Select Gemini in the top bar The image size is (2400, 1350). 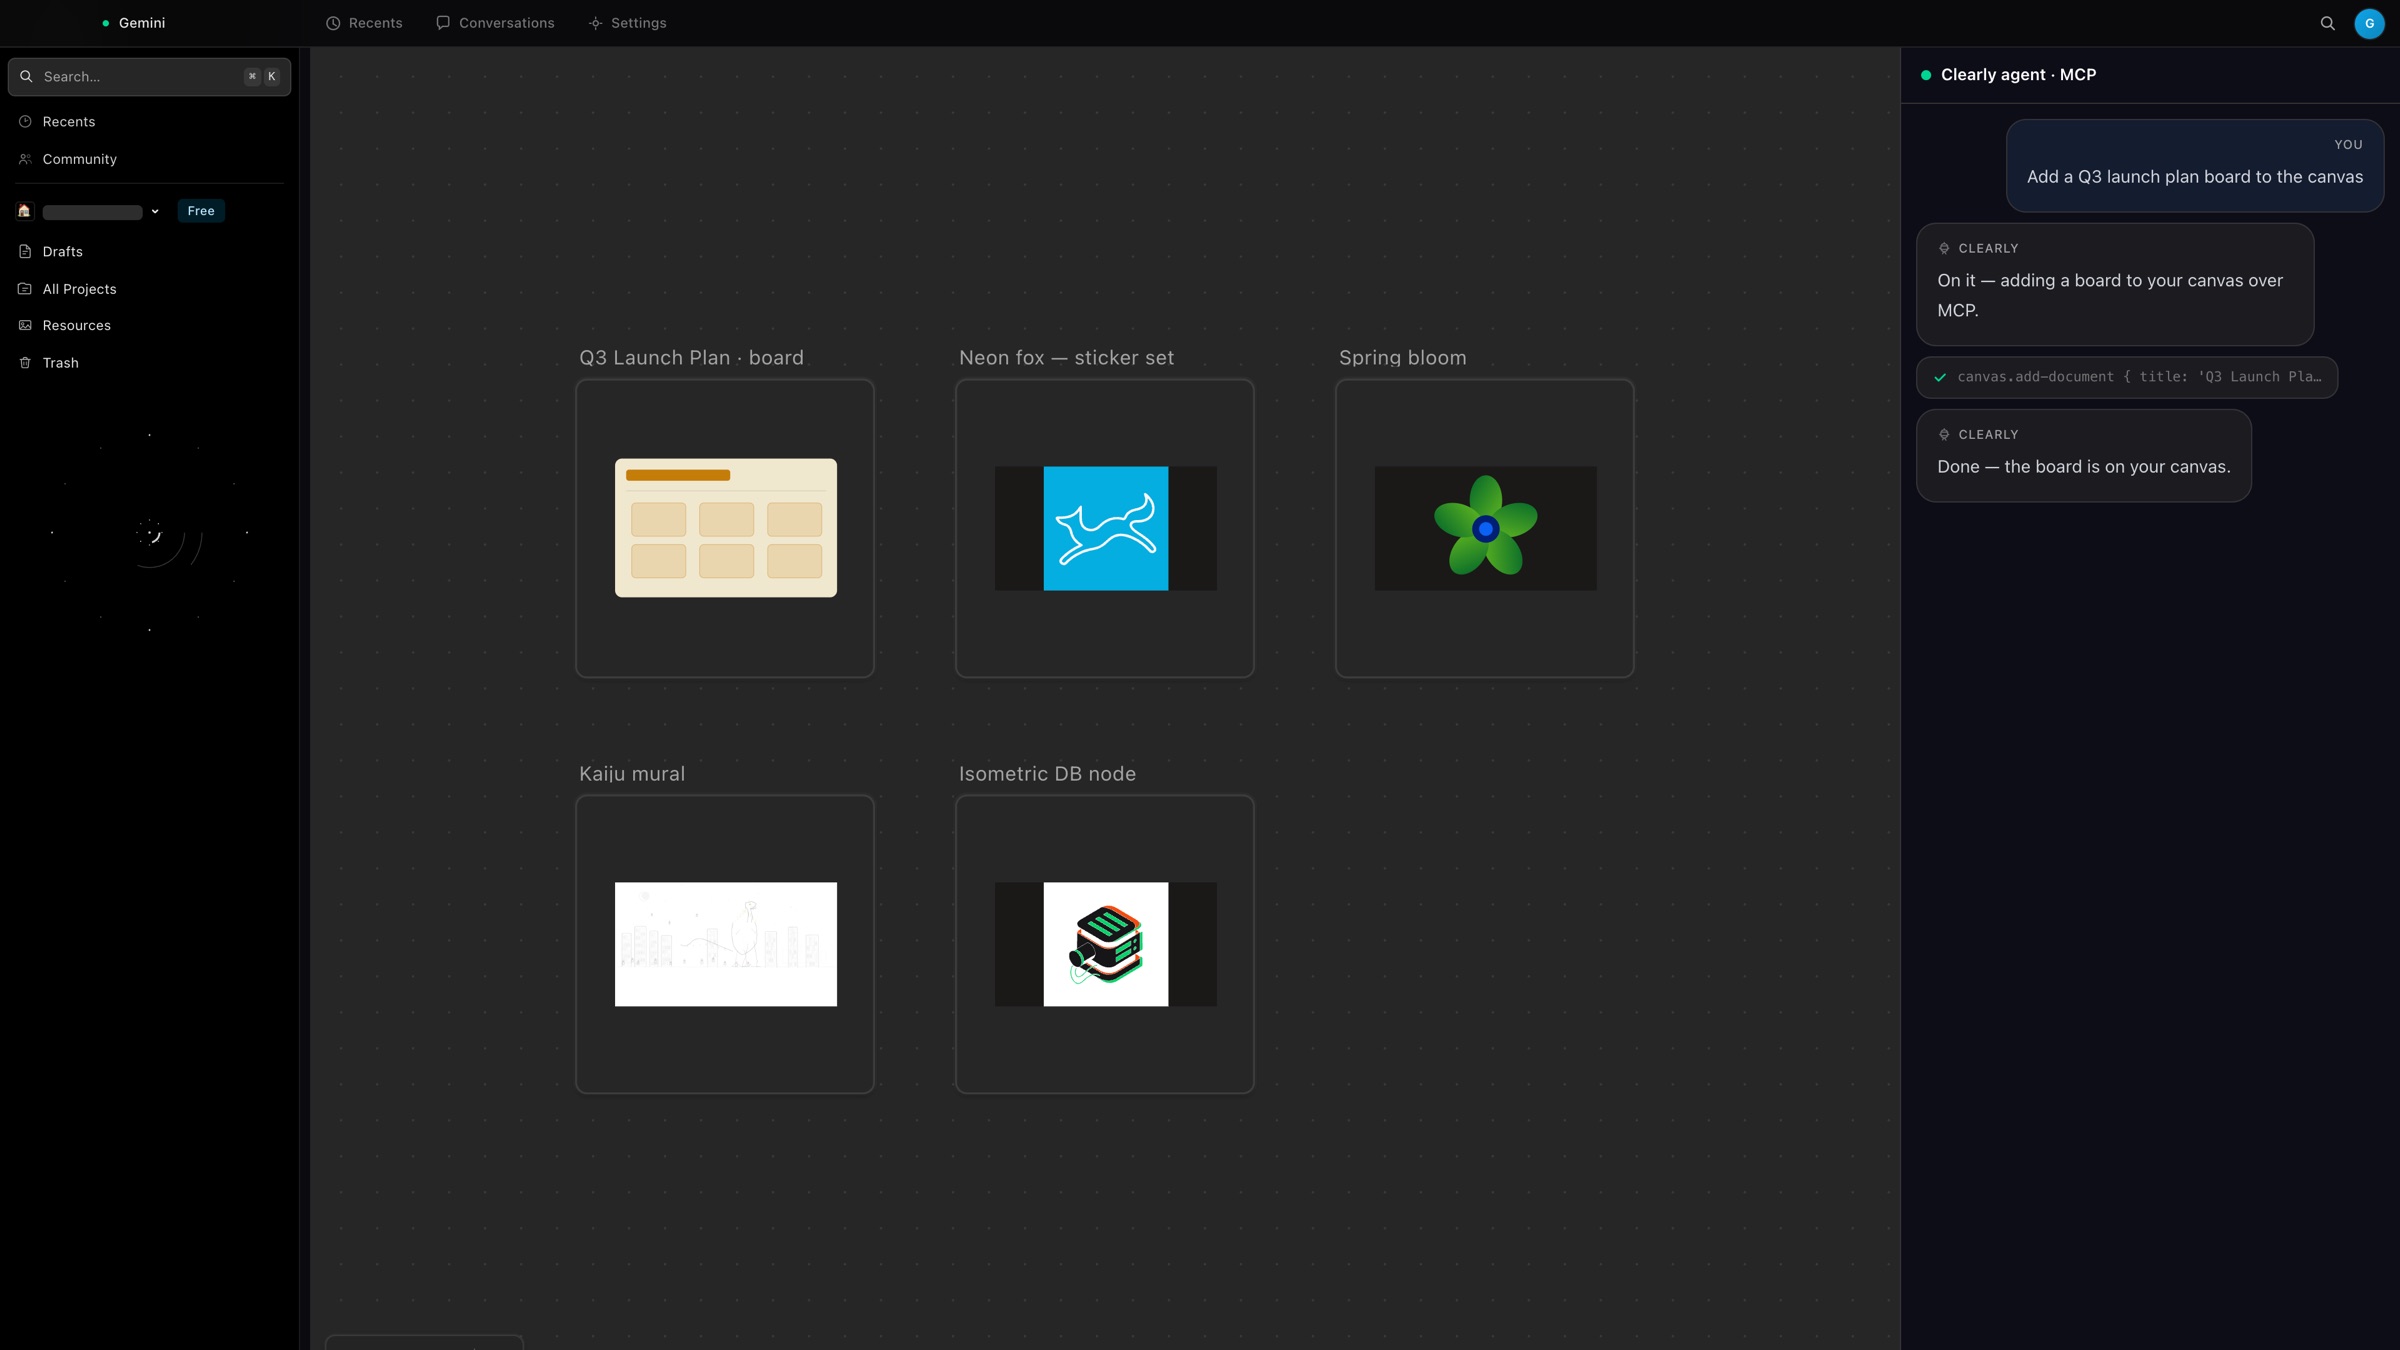134,23
